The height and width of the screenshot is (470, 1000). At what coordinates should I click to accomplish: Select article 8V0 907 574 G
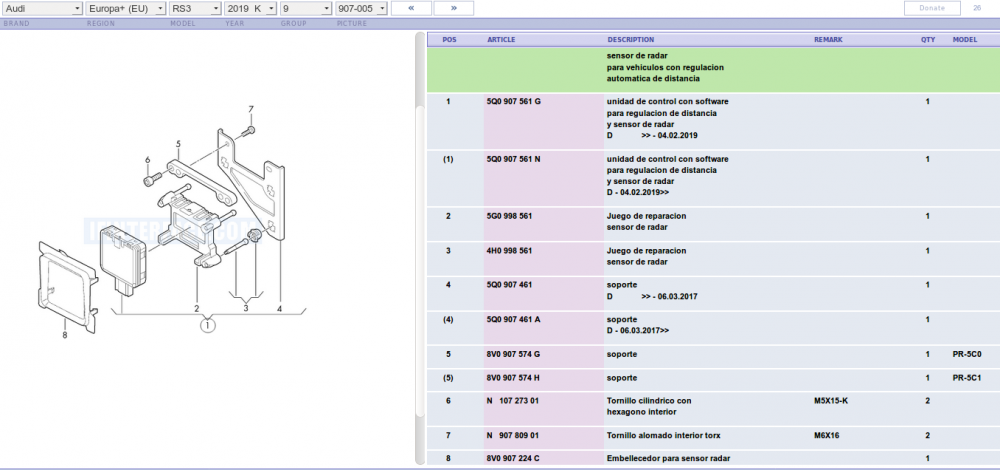coord(513,353)
